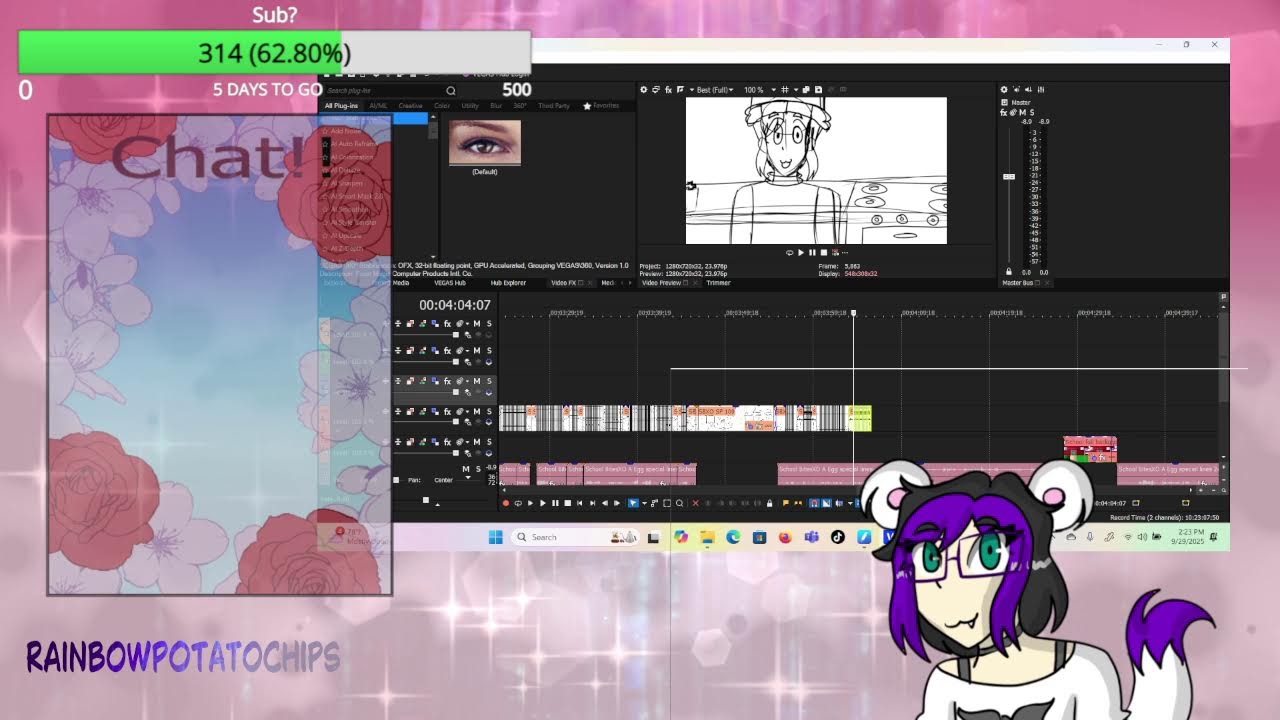Expand the first video track height
This screenshot has width=1280, height=720.
pyautogui.click(x=398, y=324)
